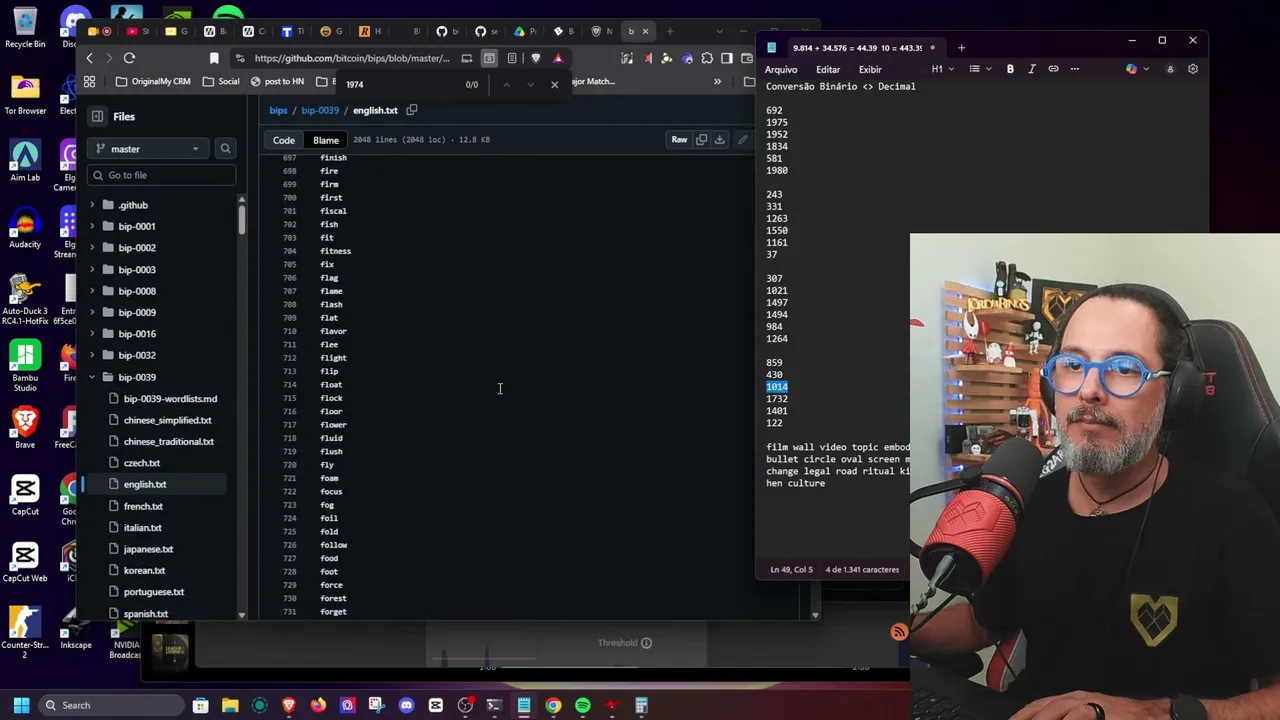1280x720 pixels.
Task: Expand the bip-0003 folder
Action: pyautogui.click(x=92, y=269)
